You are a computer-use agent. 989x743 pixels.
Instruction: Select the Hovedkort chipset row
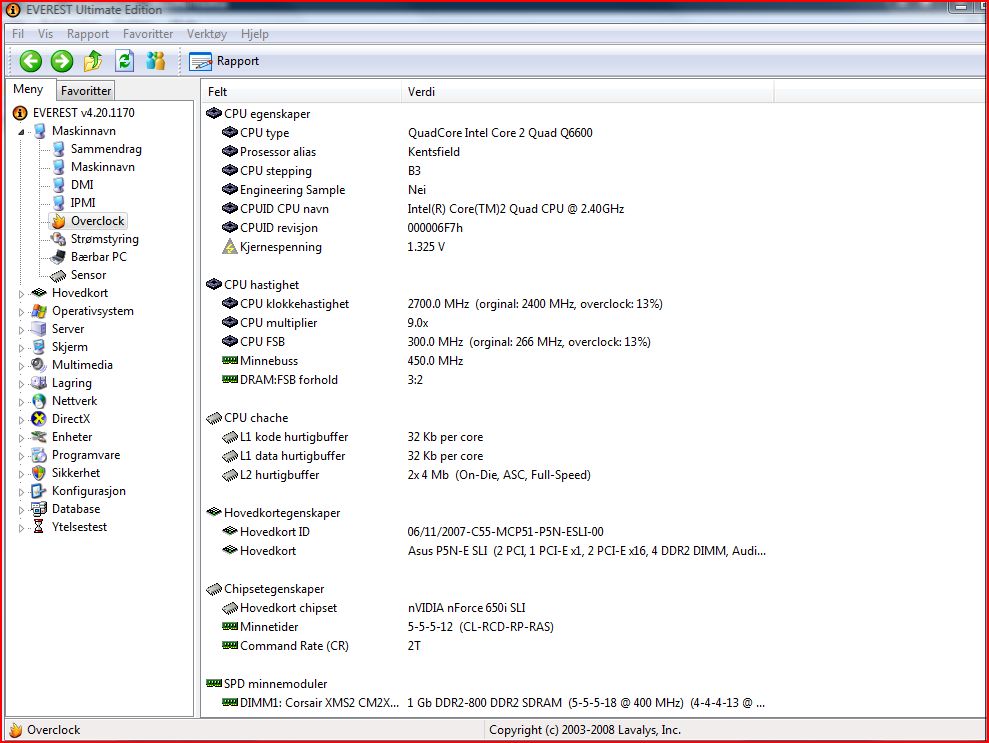click(486, 608)
